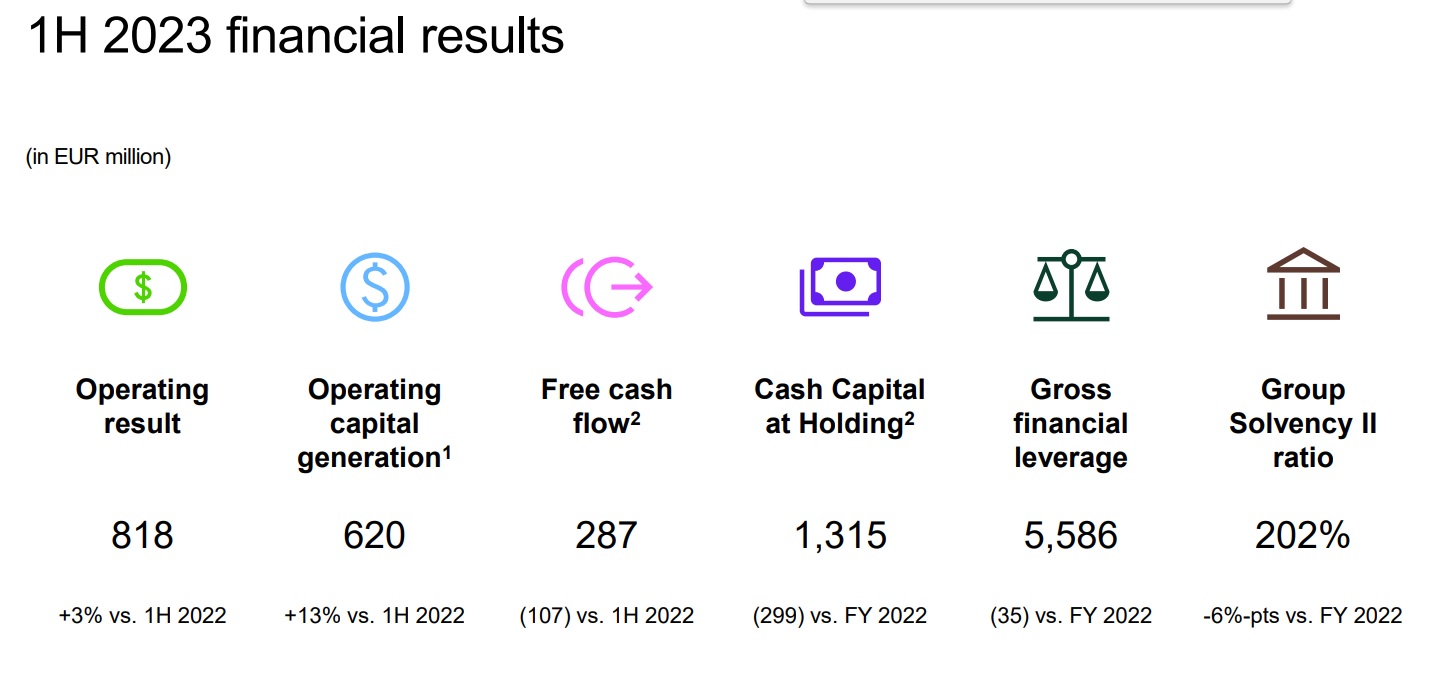Click the purple Cash Capital banknote icon

(x=840, y=287)
